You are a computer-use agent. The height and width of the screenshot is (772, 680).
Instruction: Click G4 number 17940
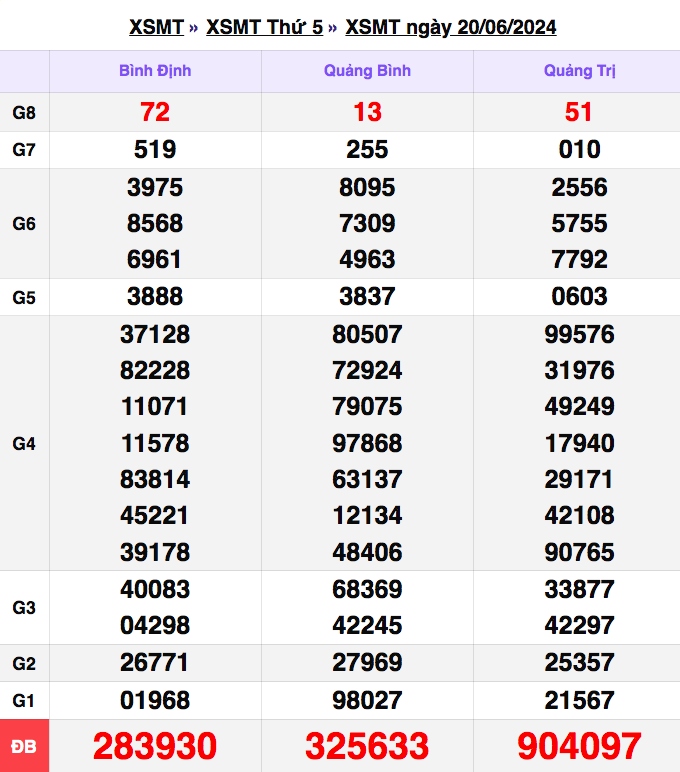click(x=580, y=444)
